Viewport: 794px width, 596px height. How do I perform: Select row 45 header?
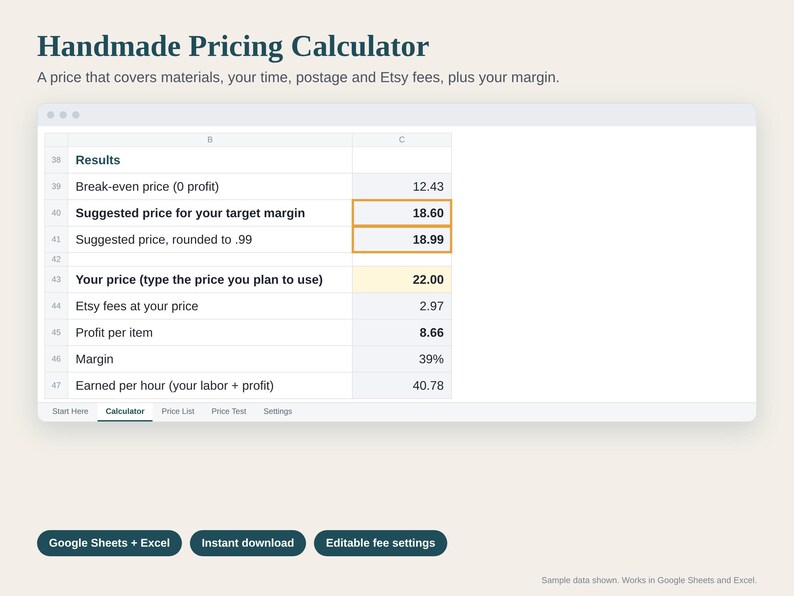pyautogui.click(x=56, y=333)
